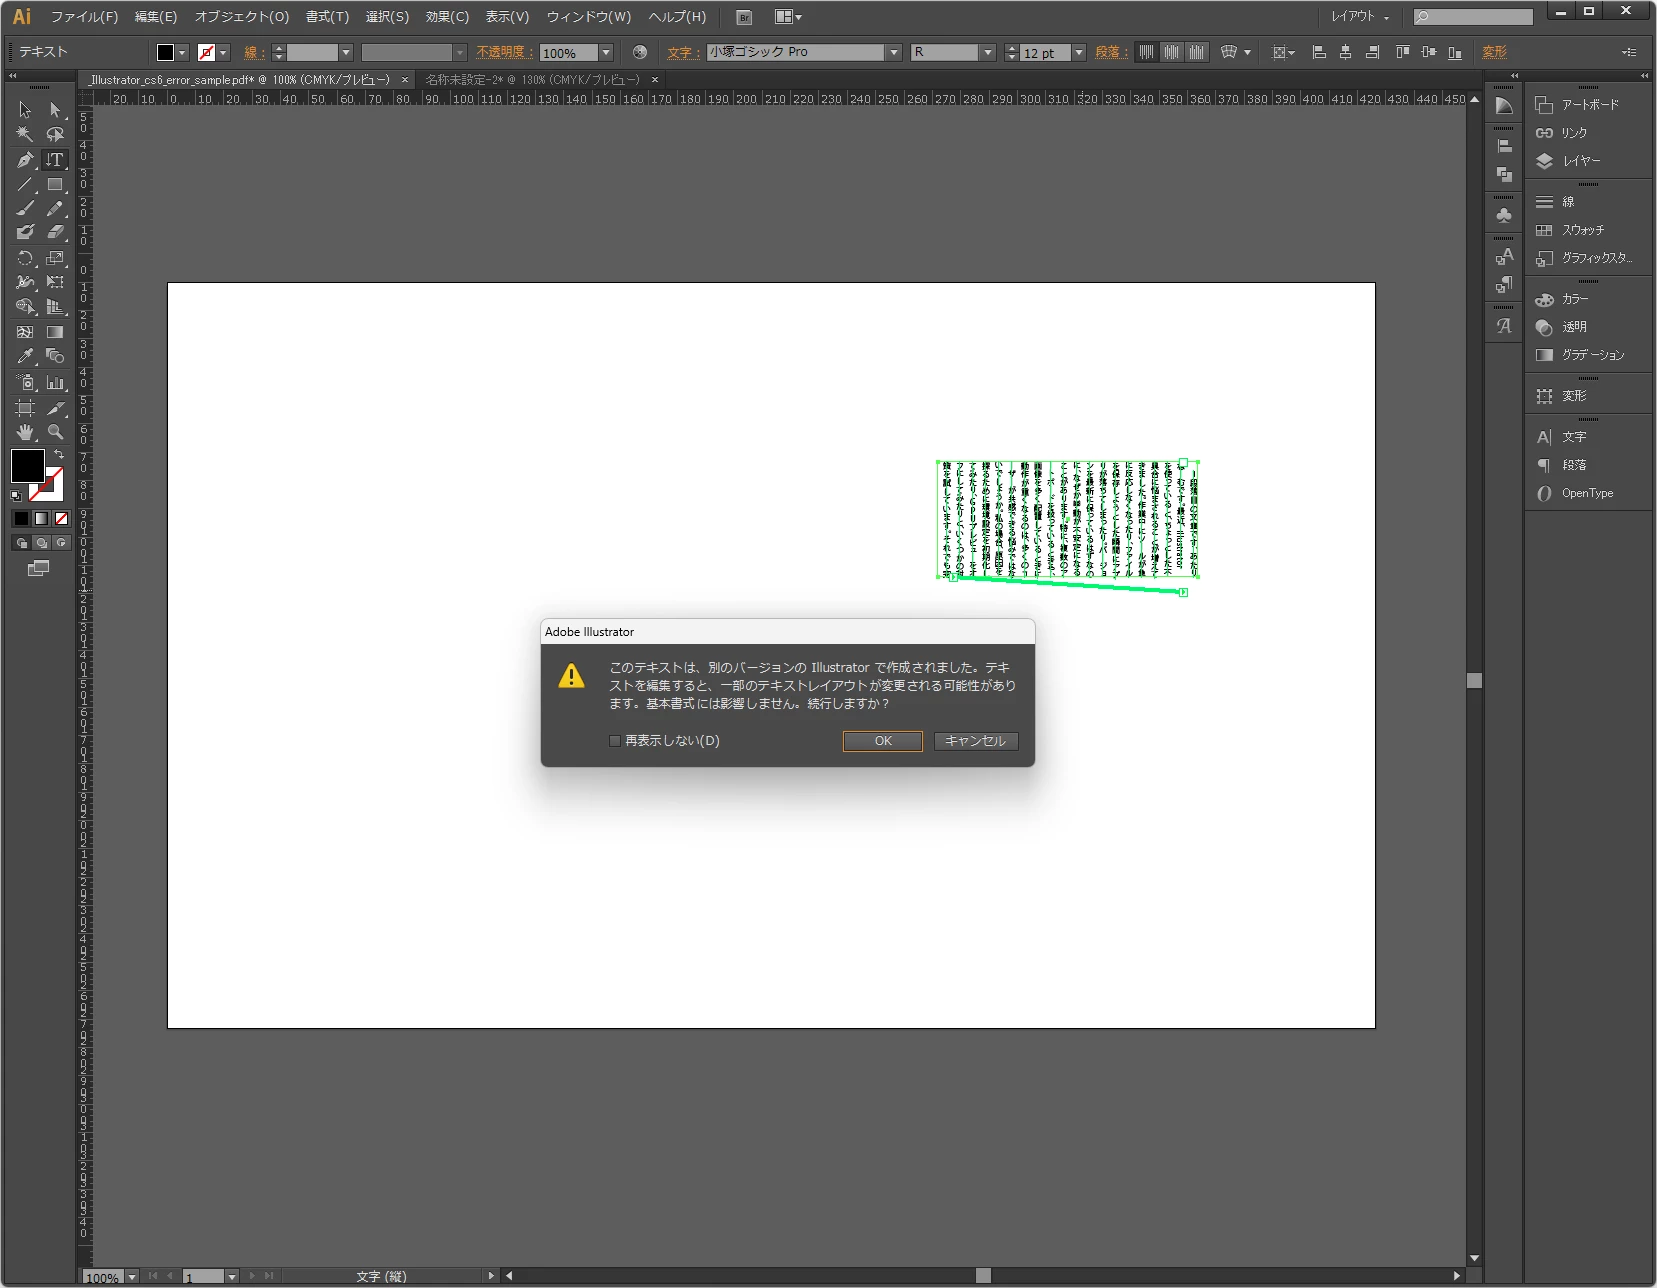Toggle paragraph align center in control bar
Screen dimensions: 1657x1288
click(x=1171, y=52)
